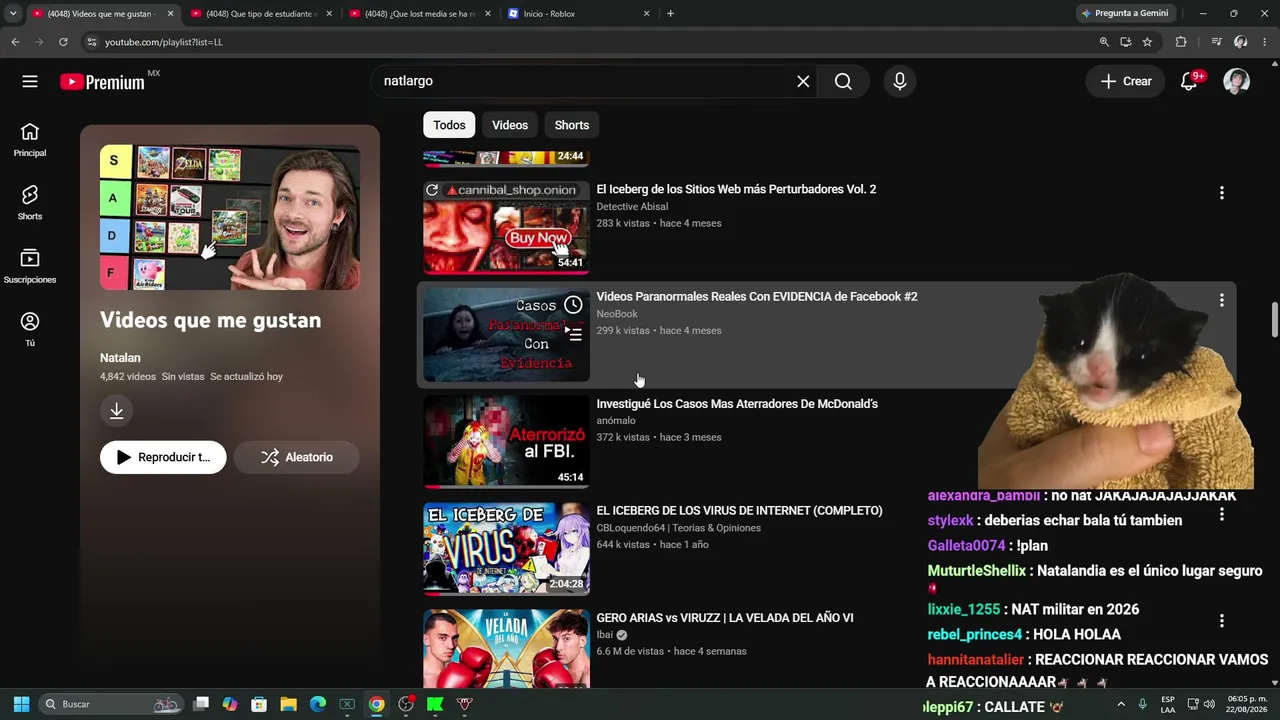The width and height of the screenshot is (1280, 720).
Task: Go to YouTube Premium home via logo
Action: [x=102, y=82]
